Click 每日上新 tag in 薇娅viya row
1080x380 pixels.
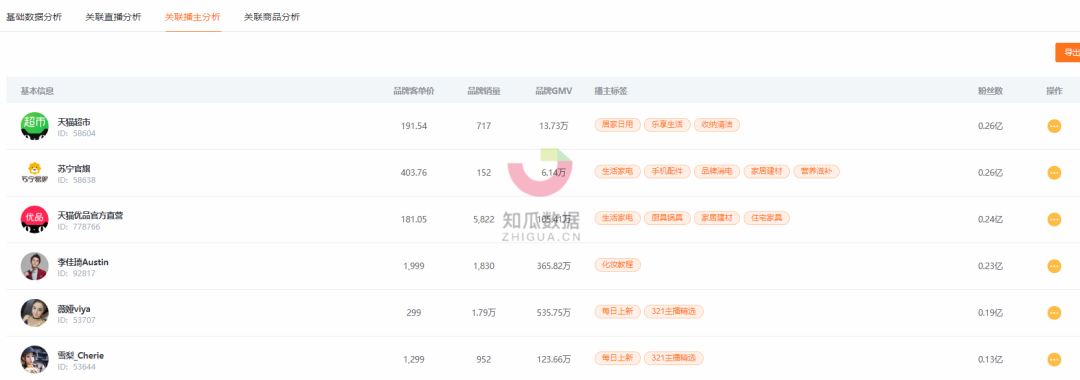(618, 312)
